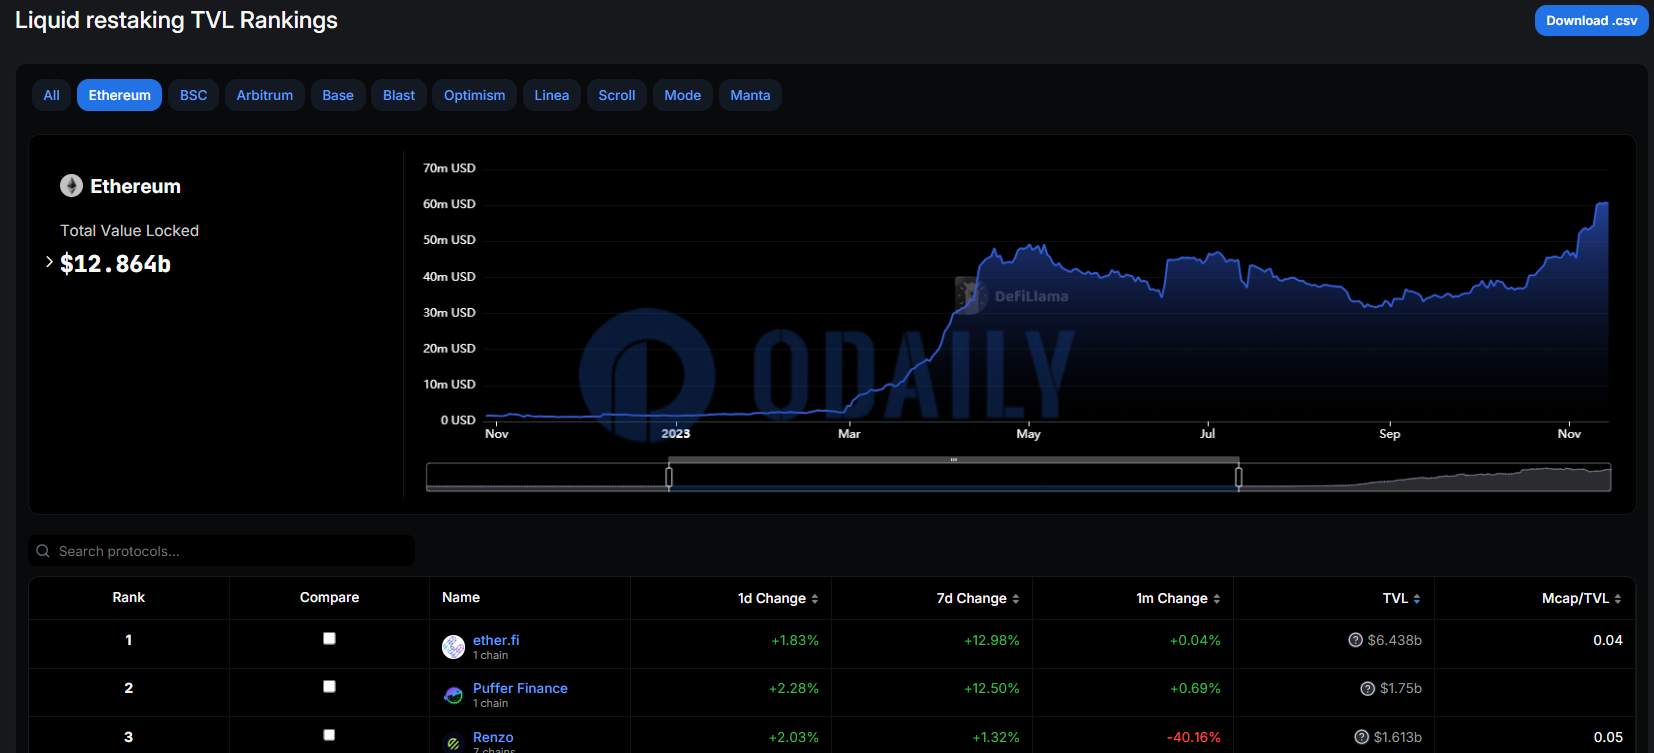Switch to the Scroll chain tab

[x=617, y=95]
